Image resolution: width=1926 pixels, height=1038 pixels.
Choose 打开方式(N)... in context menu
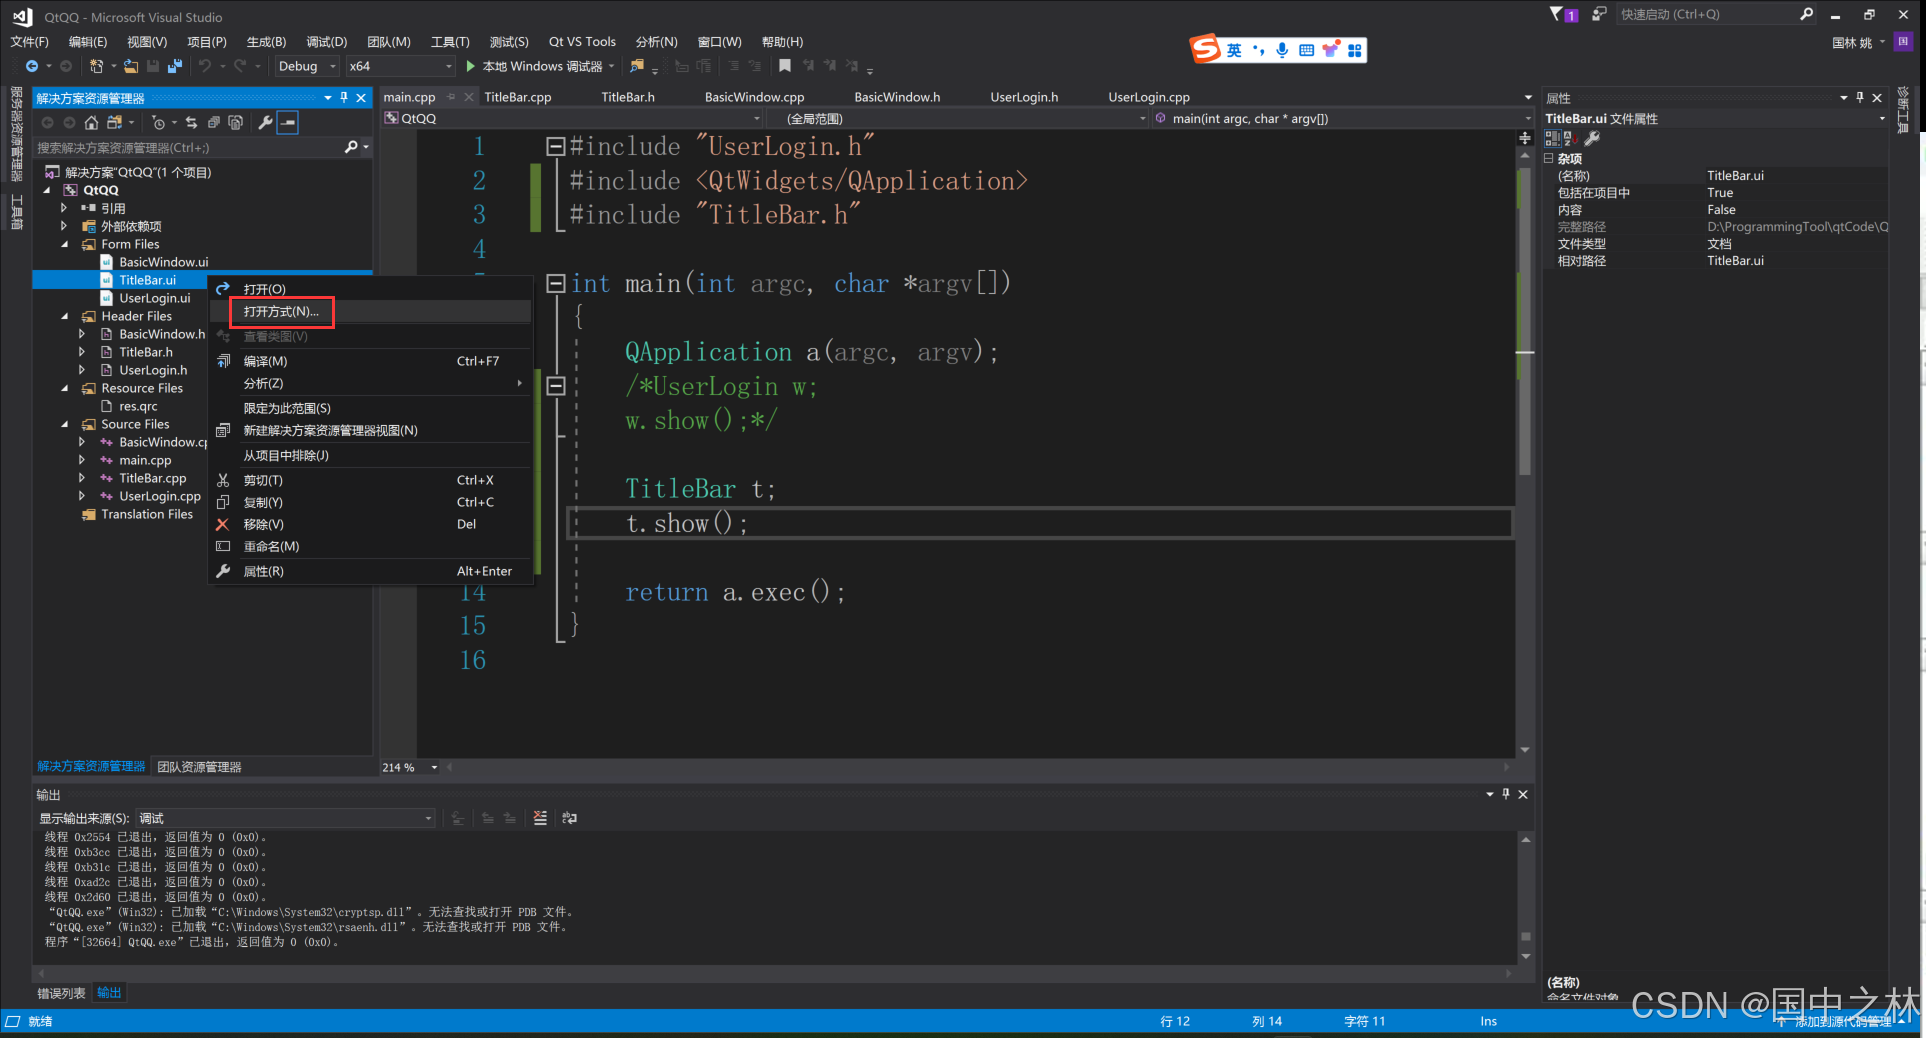tap(281, 312)
